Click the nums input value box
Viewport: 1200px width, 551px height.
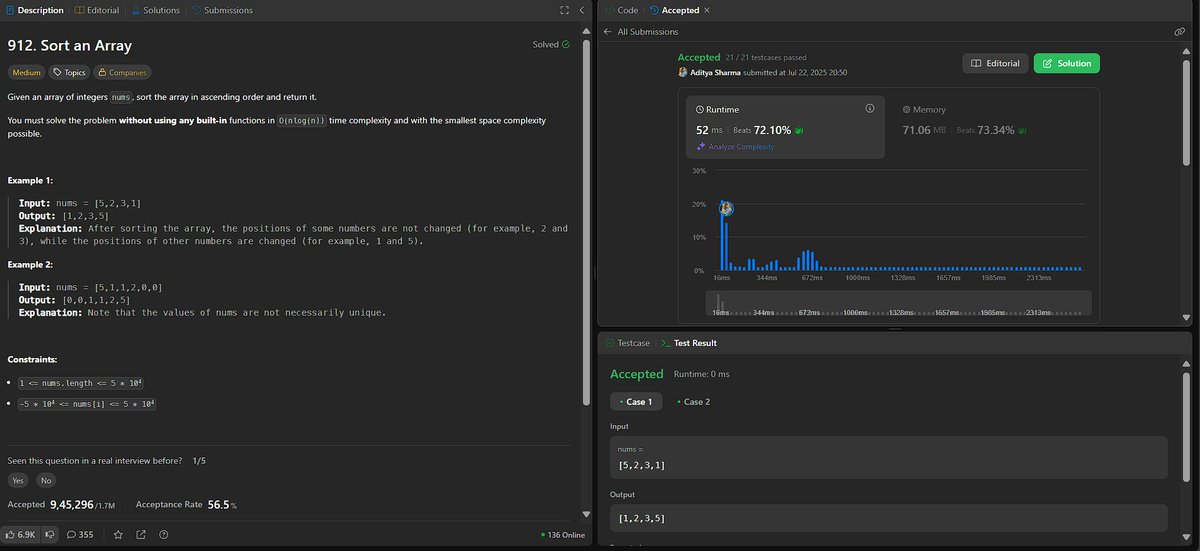click(888, 458)
